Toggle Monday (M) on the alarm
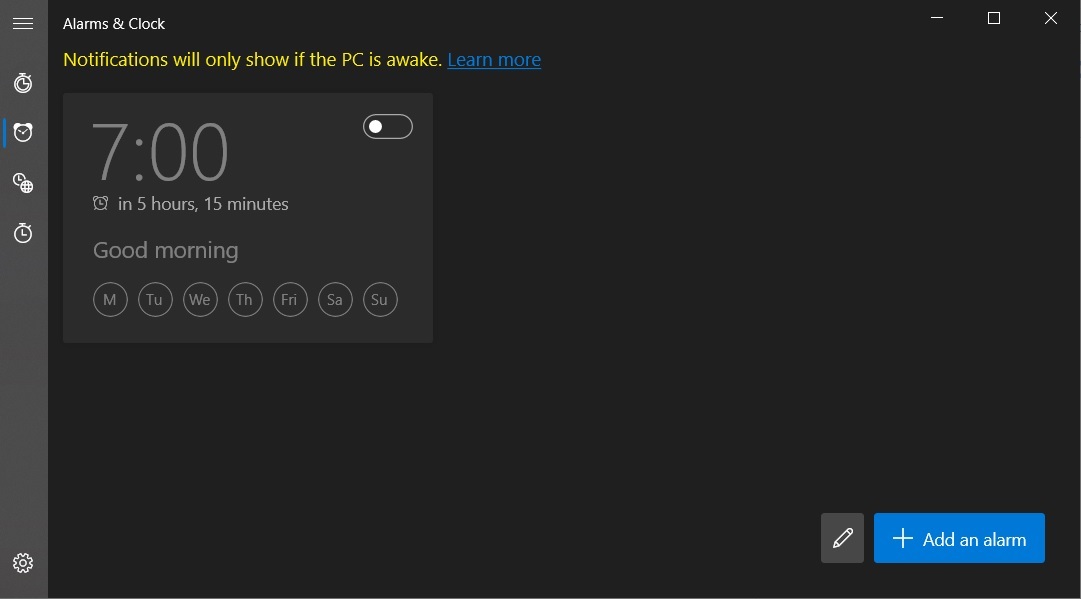Image resolution: width=1081 pixels, height=599 pixels. [x=110, y=300]
